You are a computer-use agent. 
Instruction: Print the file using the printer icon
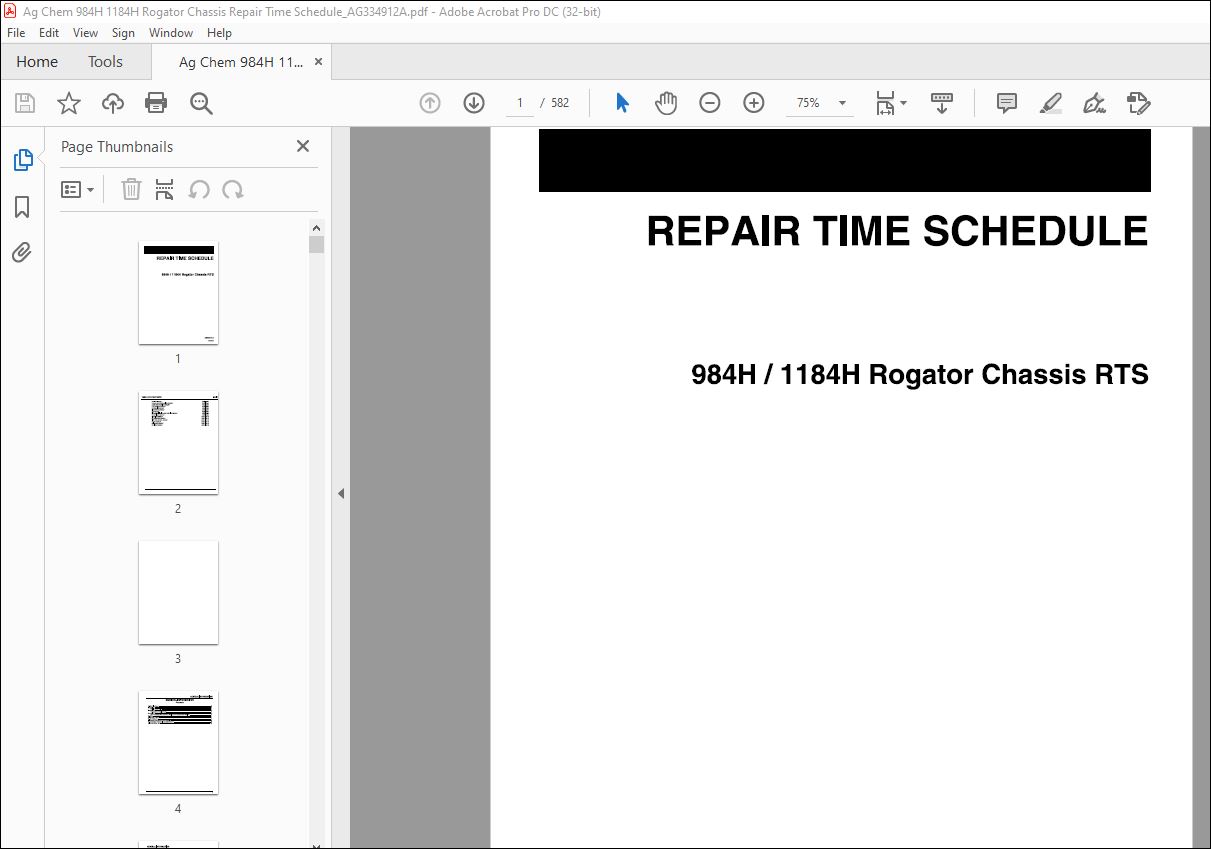(156, 103)
